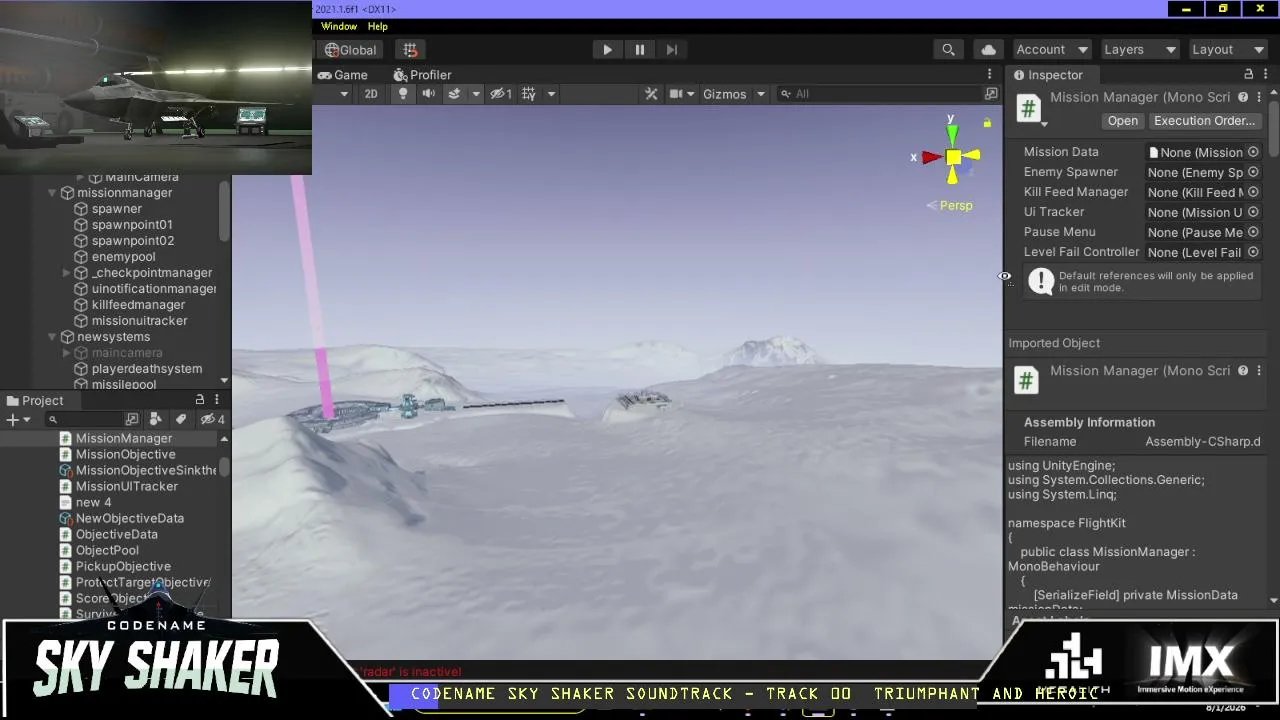
Task: Switch to the Profiler tab
Action: 422,75
